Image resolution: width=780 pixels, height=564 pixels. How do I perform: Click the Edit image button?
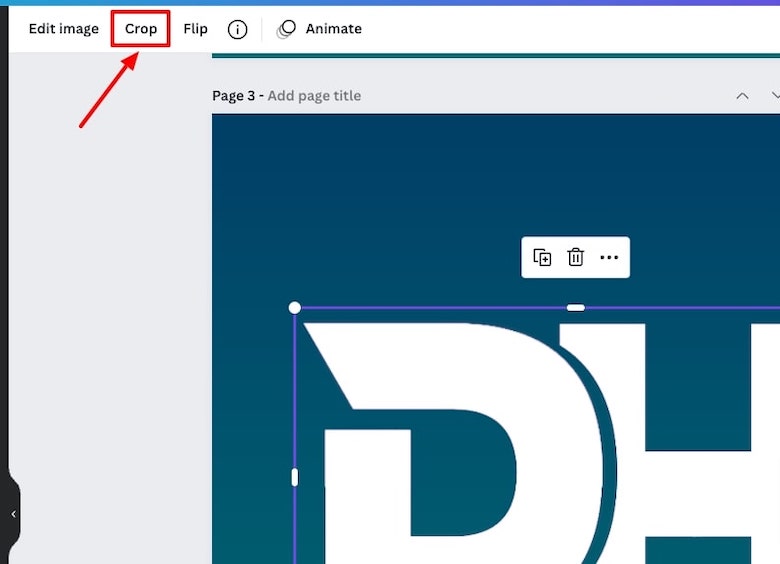[63, 29]
